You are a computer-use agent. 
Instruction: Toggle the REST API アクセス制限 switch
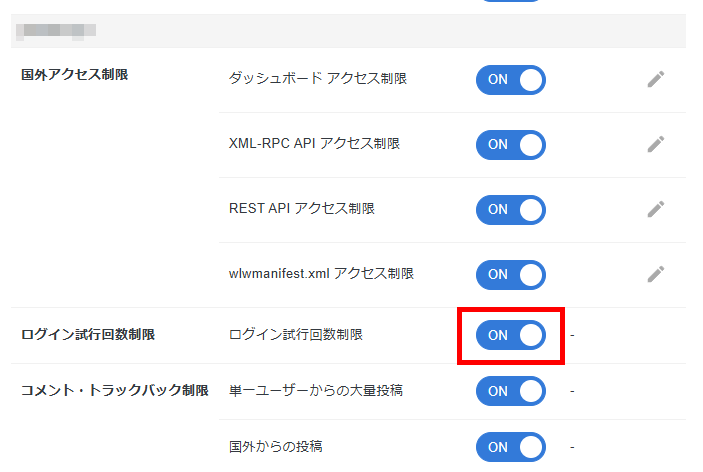[510, 209]
